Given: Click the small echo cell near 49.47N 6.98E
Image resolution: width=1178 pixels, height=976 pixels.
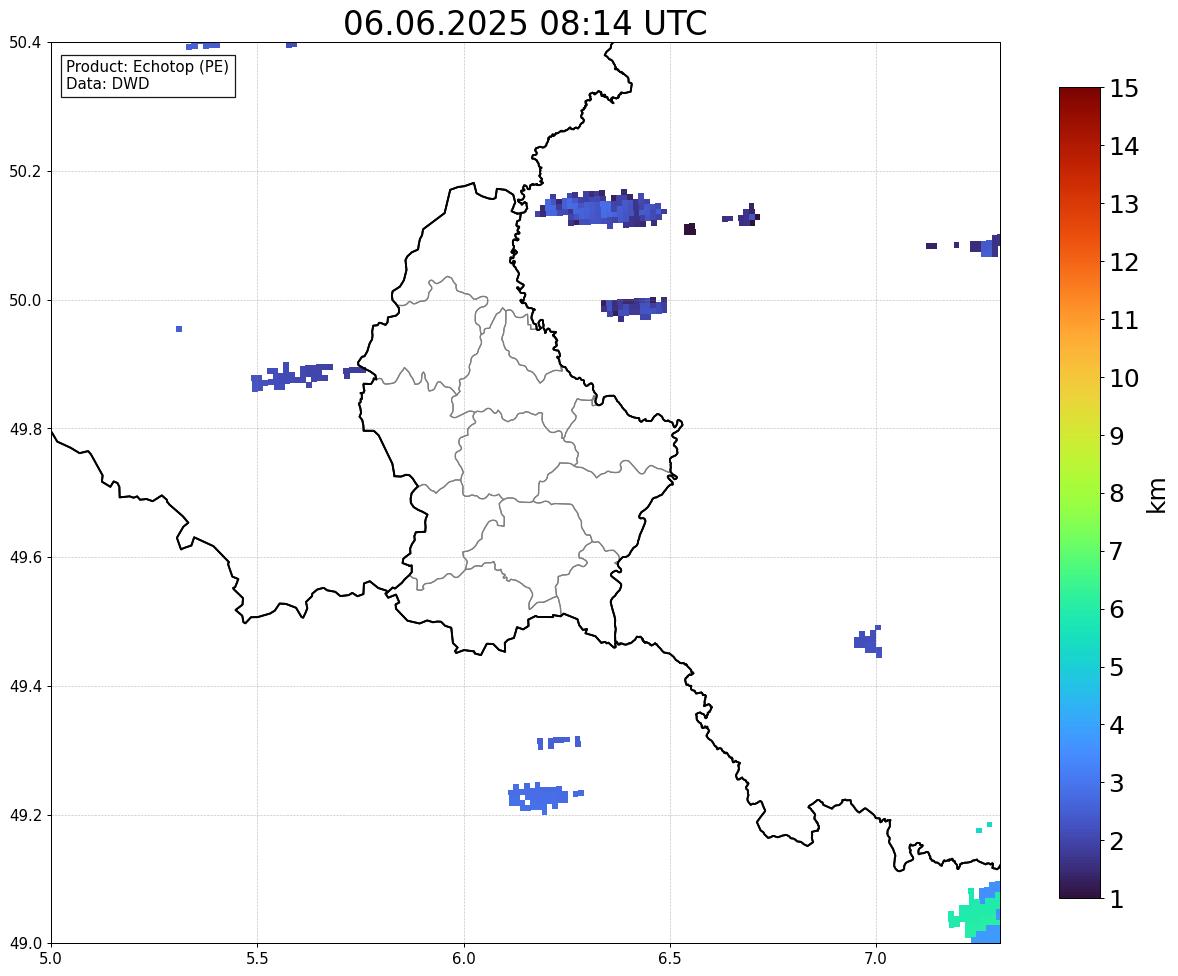Looking at the screenshot, I should point(868,641).
